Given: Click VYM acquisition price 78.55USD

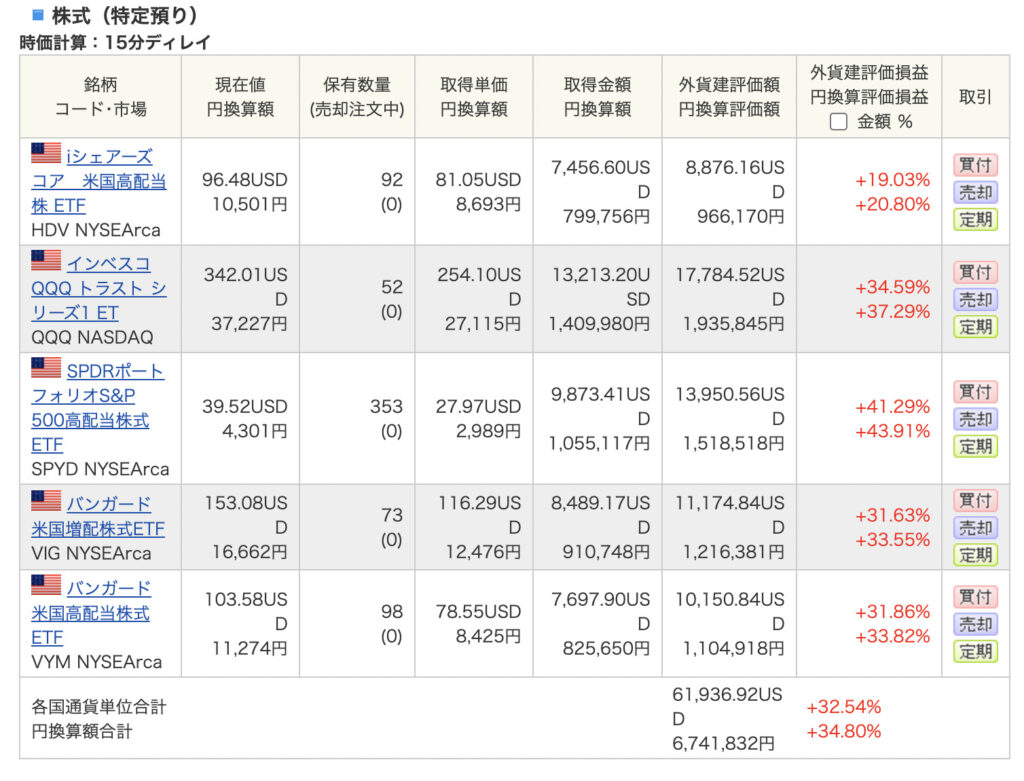Looking at the screenshot, I should coord(478,612).
